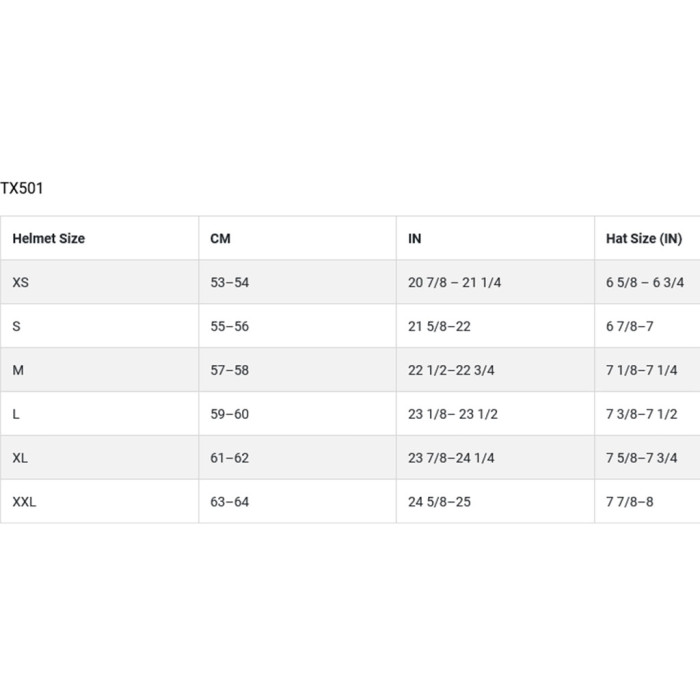
Task: Click the XXL helmet size cell
Action: pyautogui.click(x=24, y=502)
